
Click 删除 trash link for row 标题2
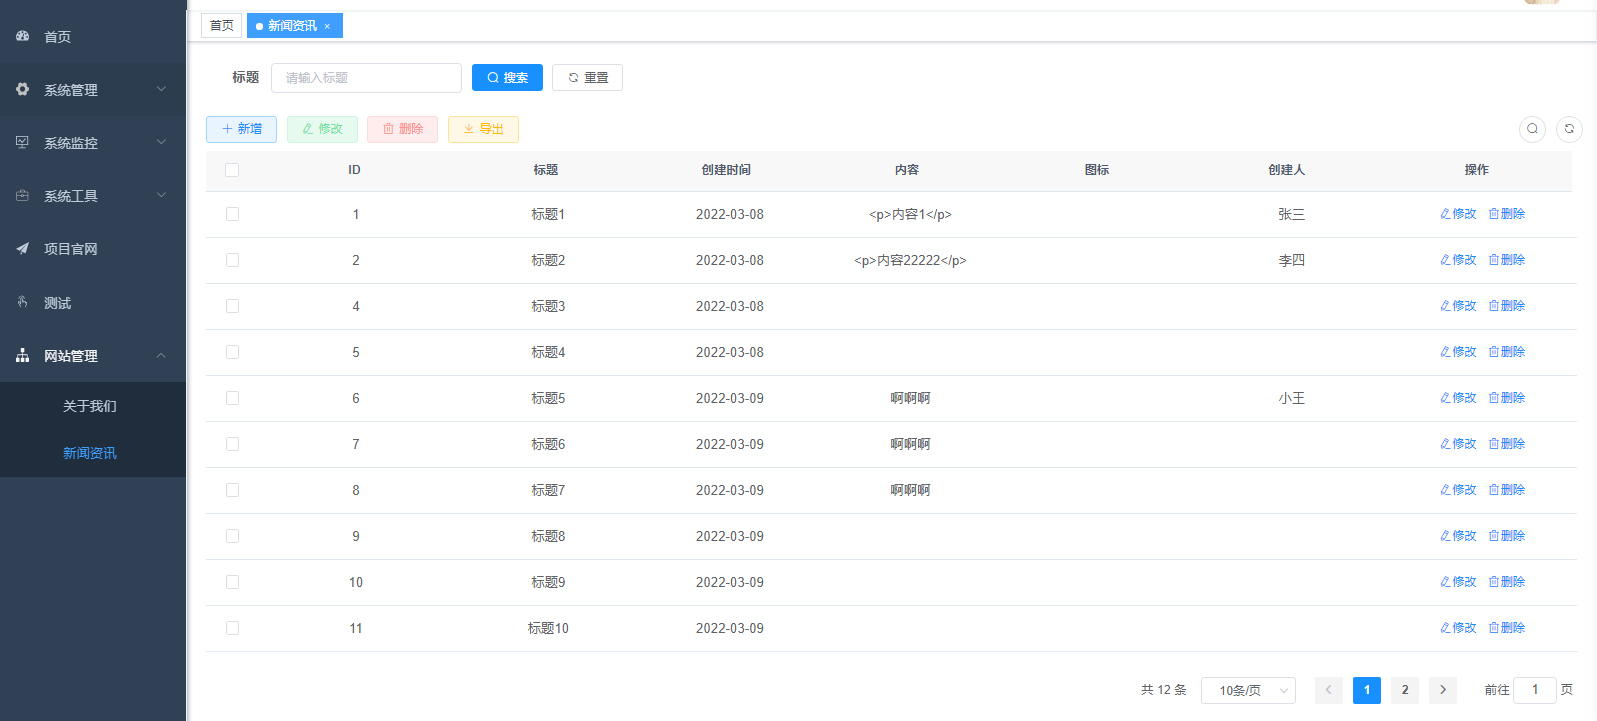[1507, 260]
